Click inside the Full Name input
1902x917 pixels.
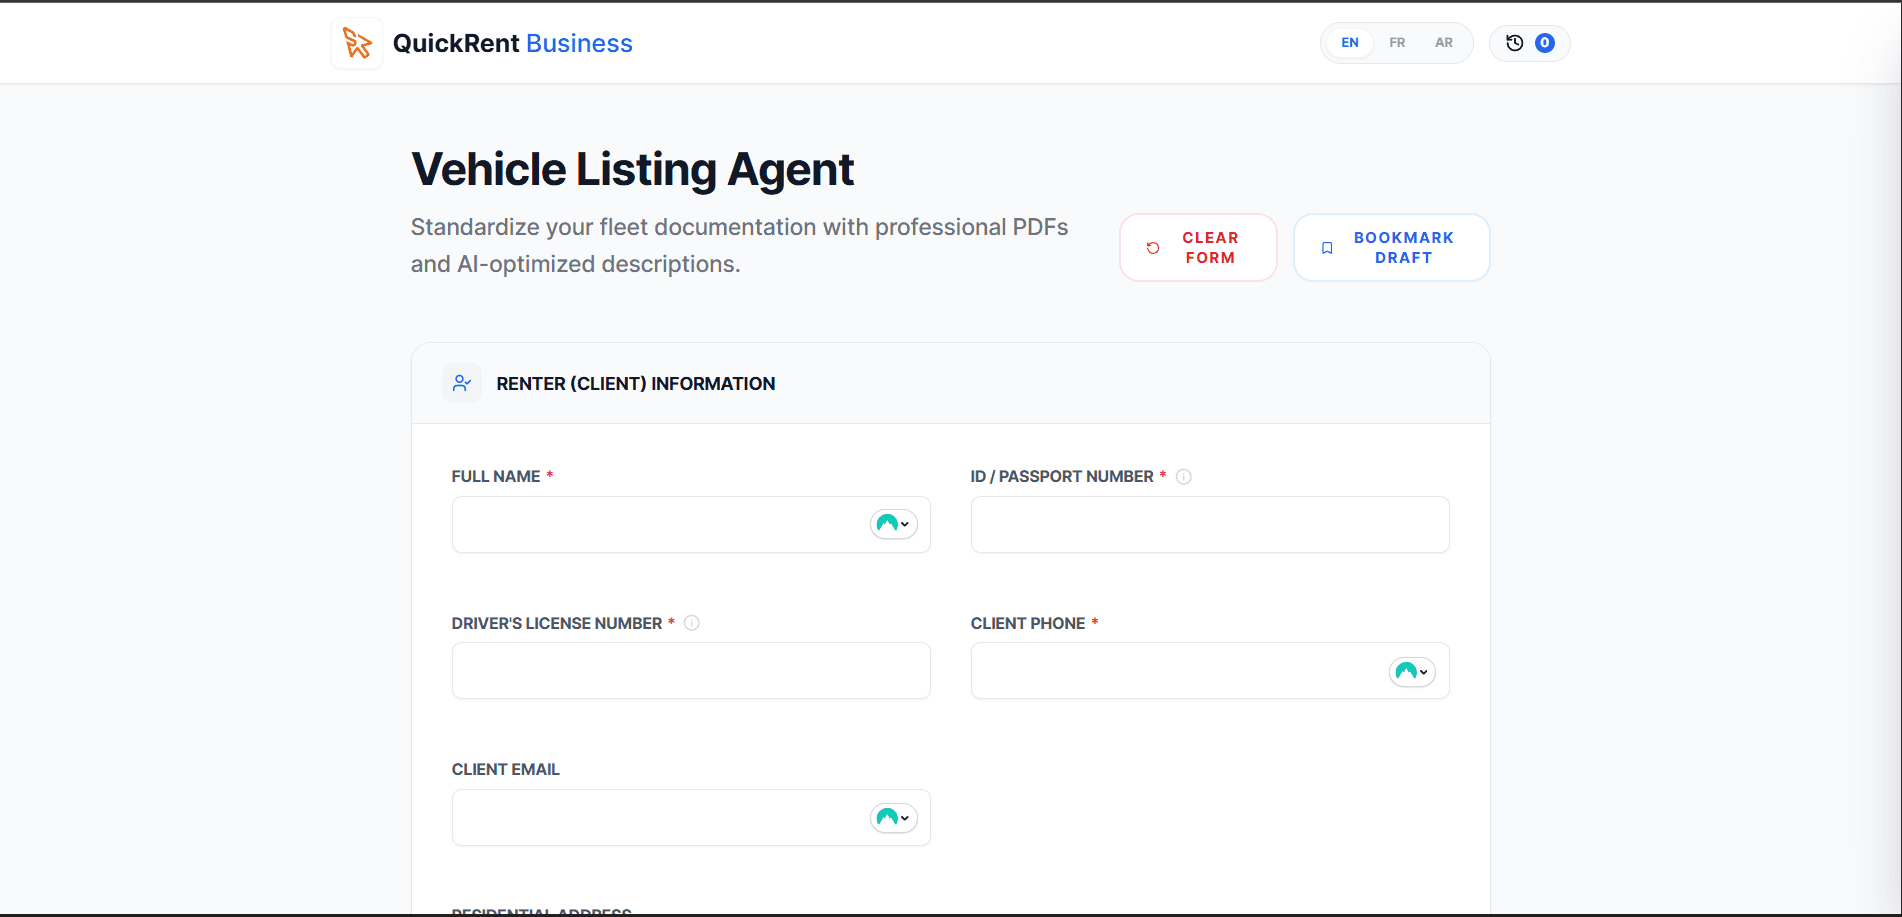point(650,524)
